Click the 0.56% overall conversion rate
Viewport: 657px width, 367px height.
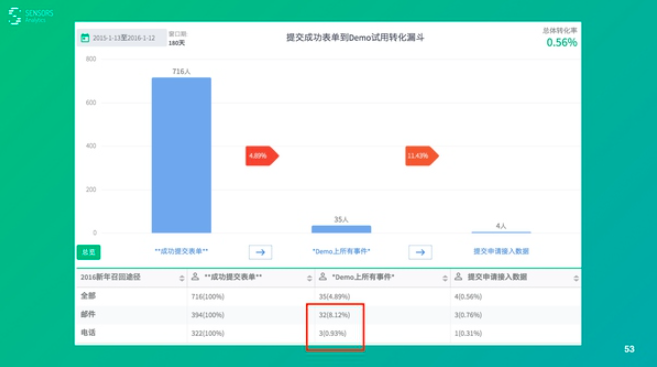click(561, 42)
